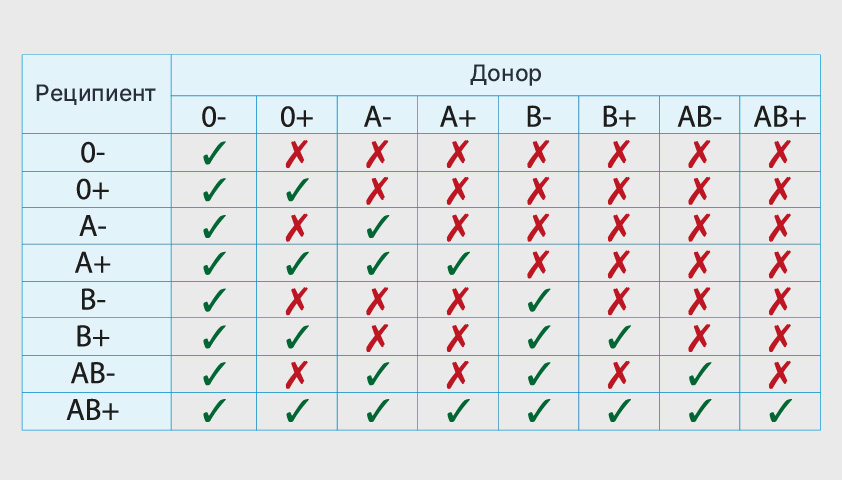Click the red cross for recipient AB- donor 0+

pyautogui.click(x=296, y=374)
